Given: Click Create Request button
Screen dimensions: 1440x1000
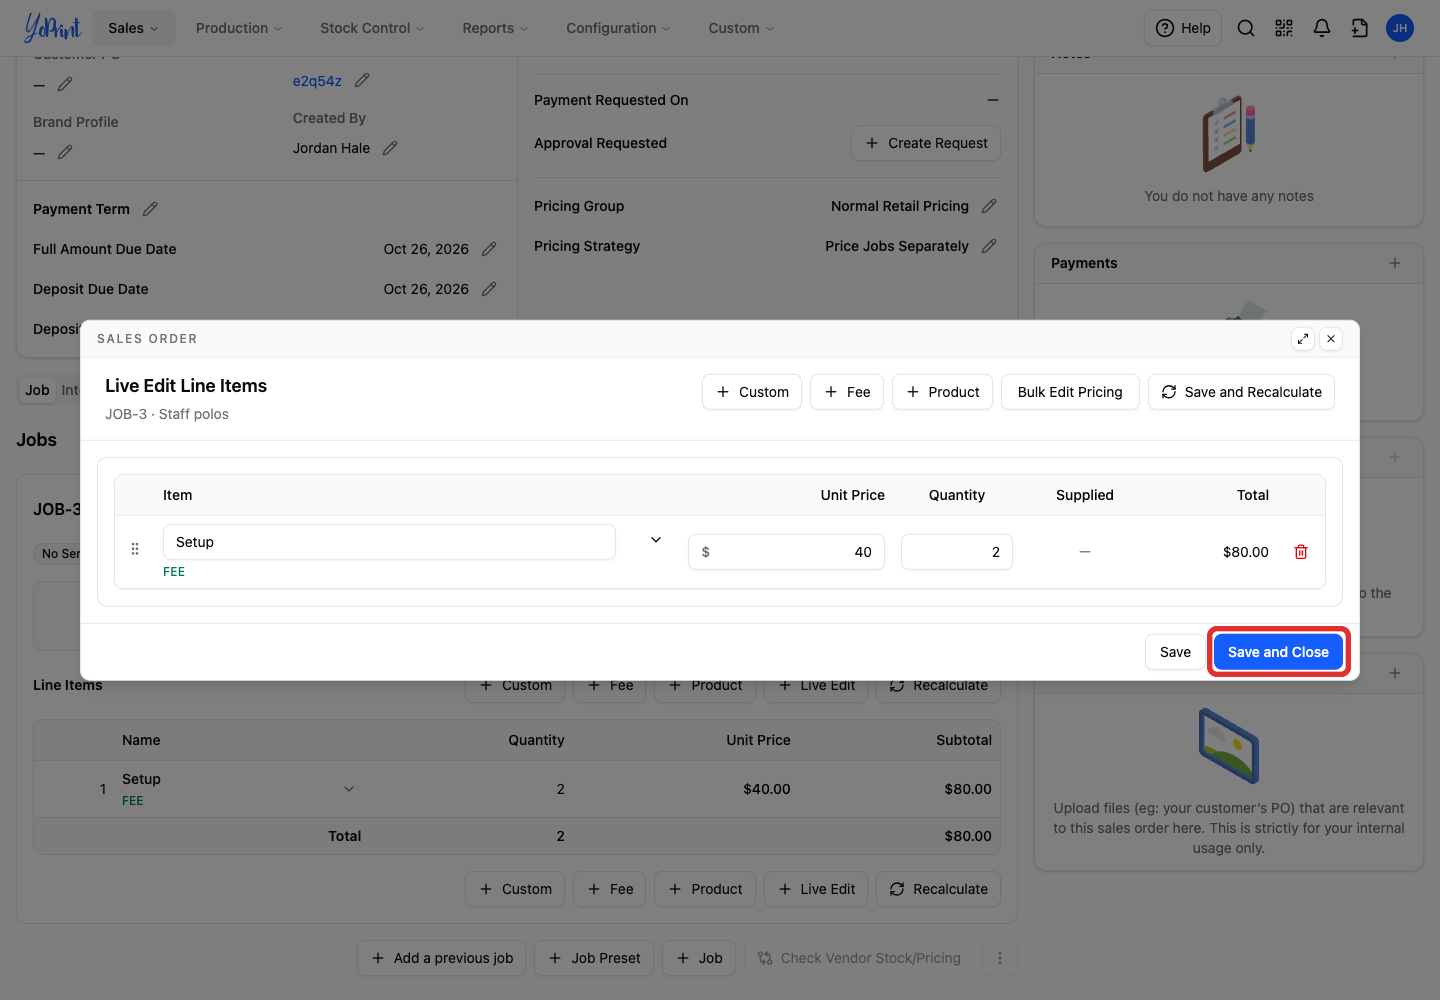Looking at the screenshot, I should (x=926, y=143).
